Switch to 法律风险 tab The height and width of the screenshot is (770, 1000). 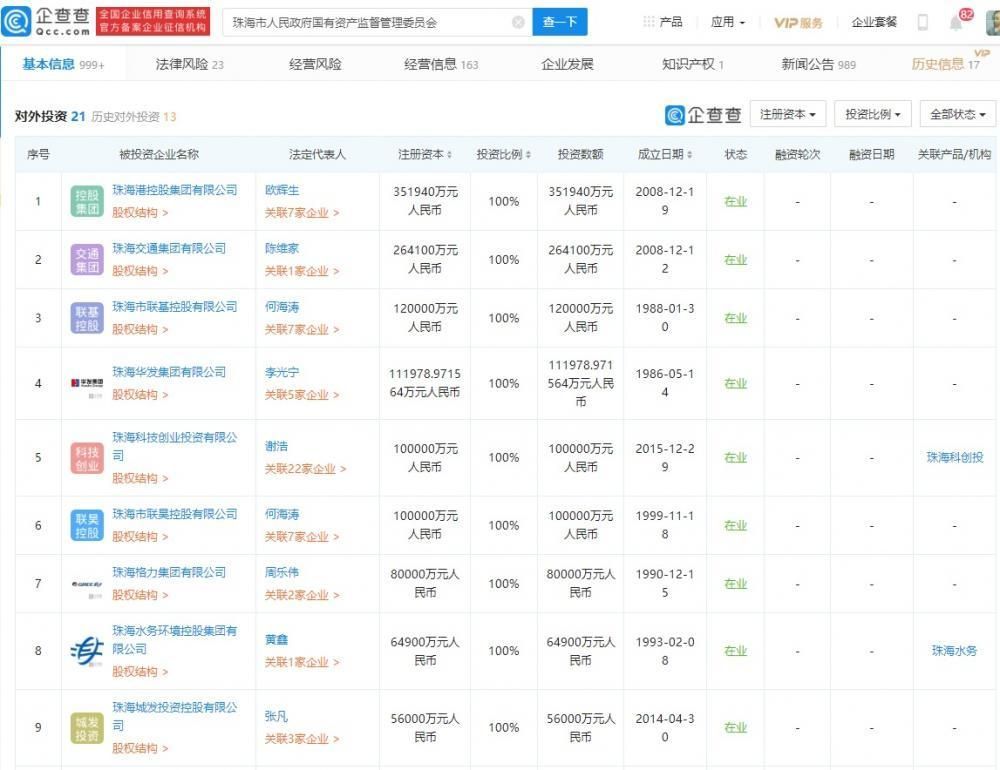[189, 64]
